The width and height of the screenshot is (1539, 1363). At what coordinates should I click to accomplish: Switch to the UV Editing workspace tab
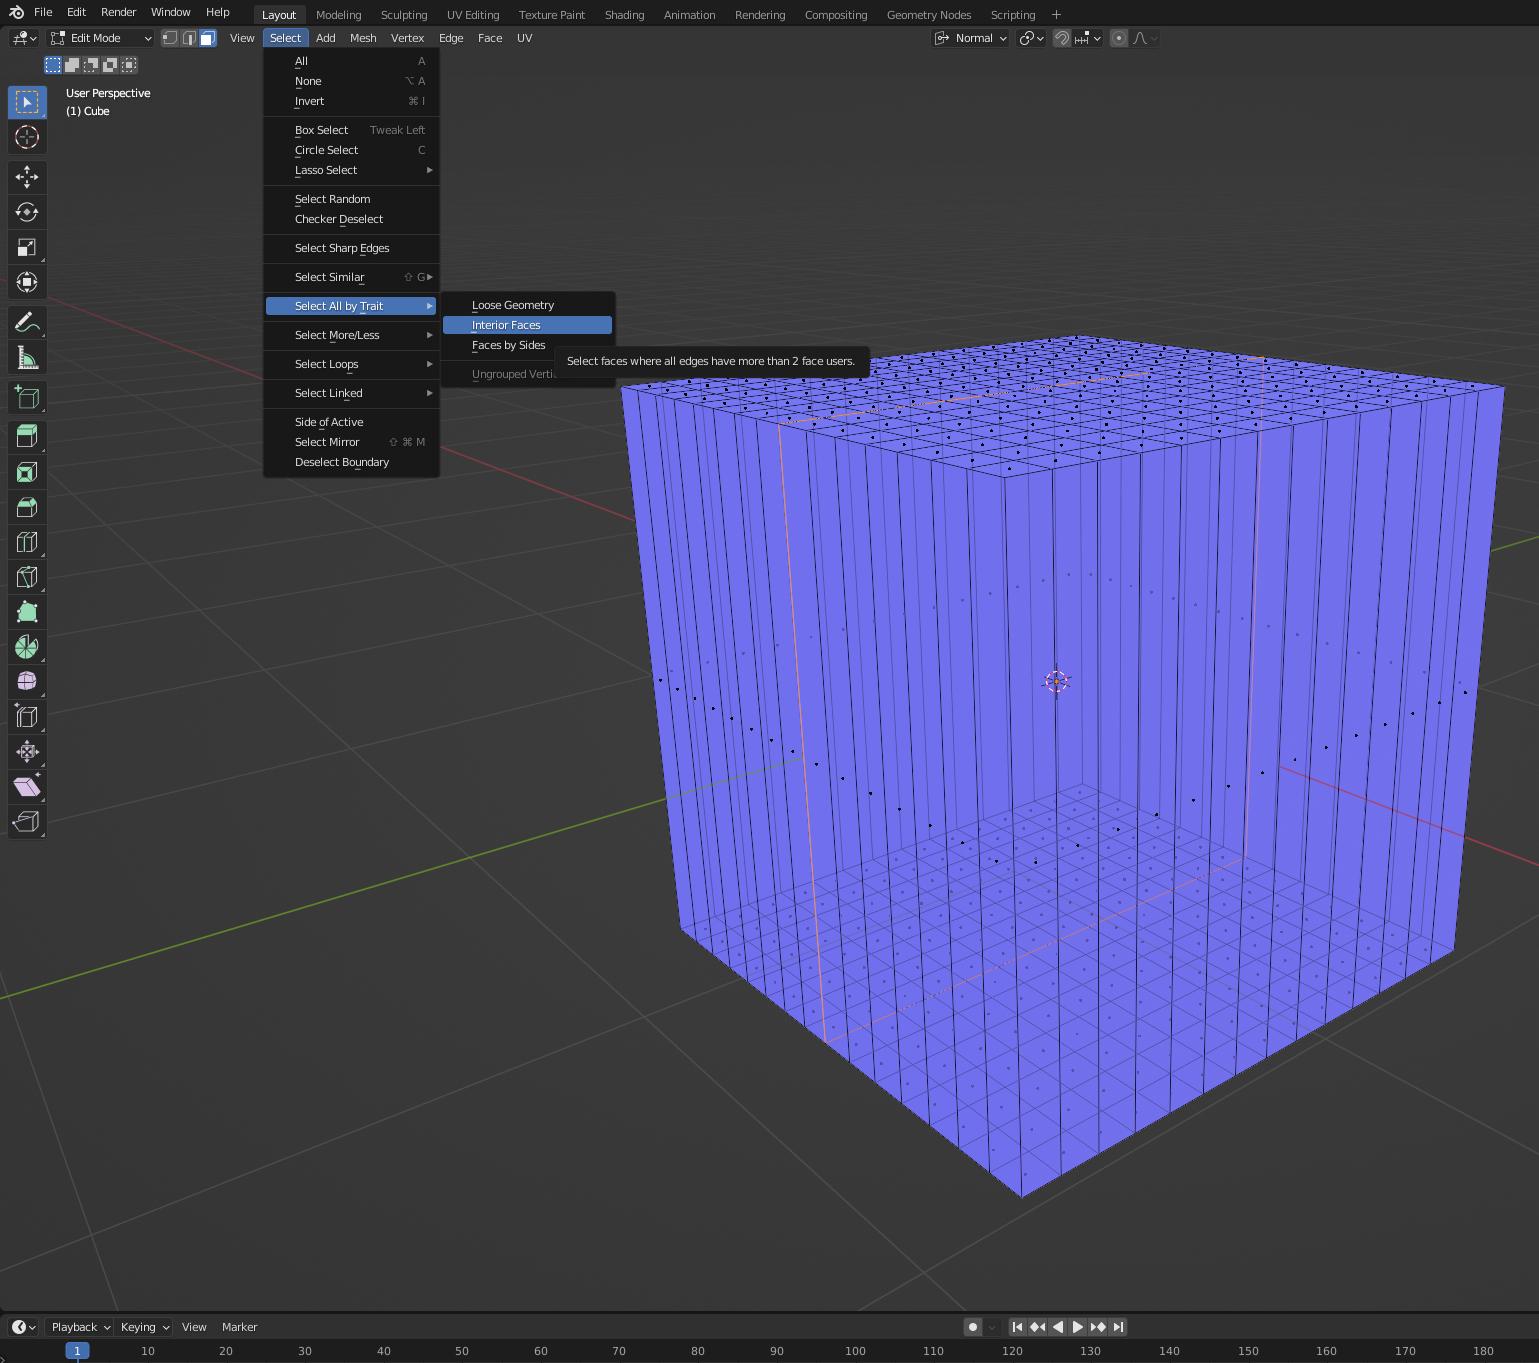tap(473, 15)
